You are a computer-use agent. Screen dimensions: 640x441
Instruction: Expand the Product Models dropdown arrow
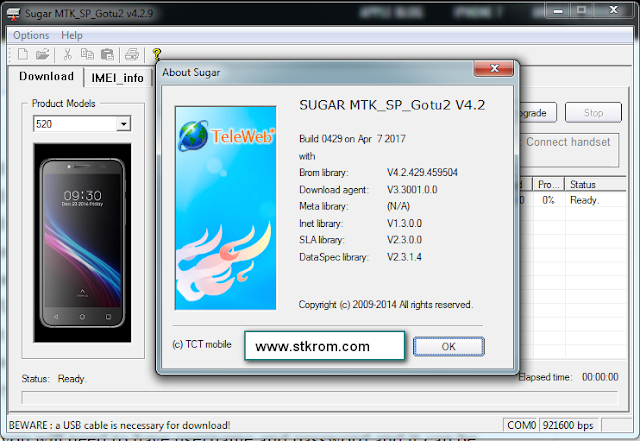click(123, 124)
